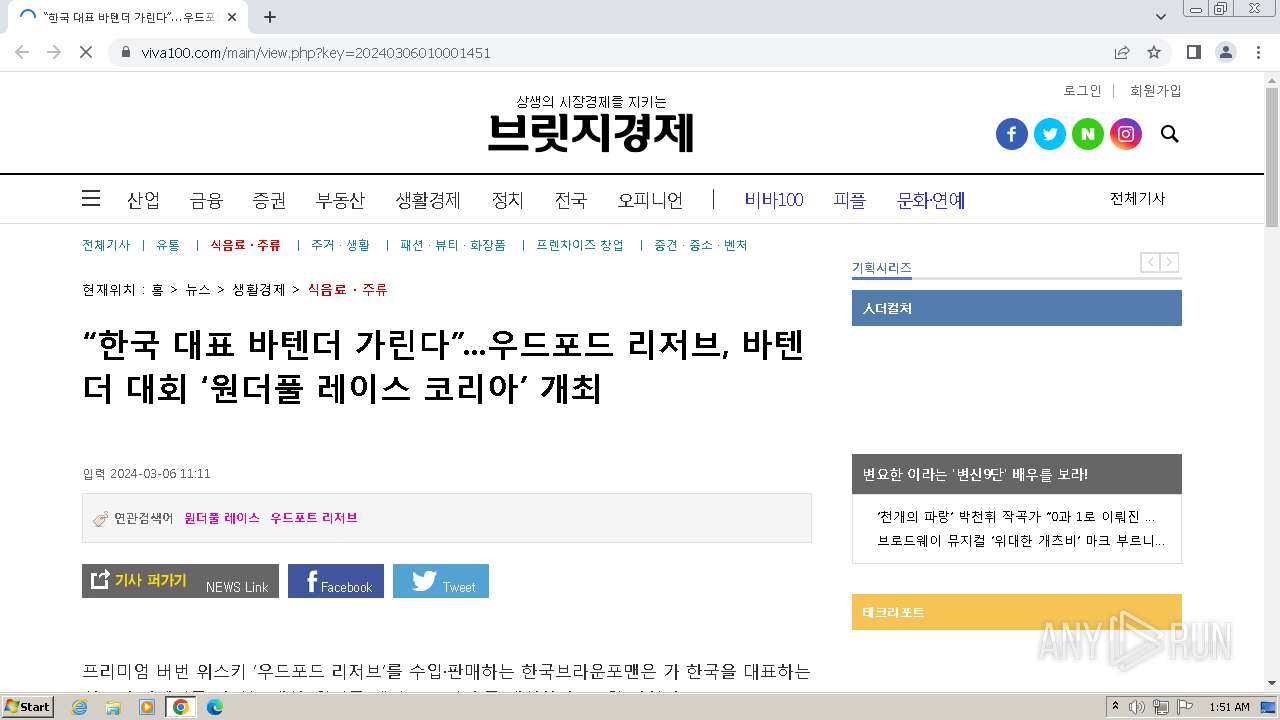Open related keyword 원더풀 레이스
The width and height of the screenshot is (1280, 720).
pyautogui.click(x=222, y=517)
